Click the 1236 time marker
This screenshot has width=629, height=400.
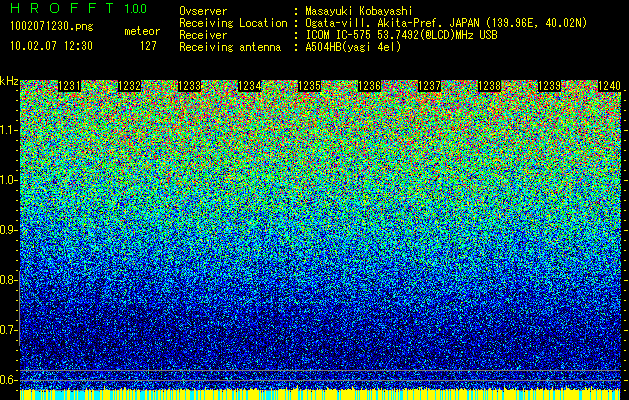click(369, 86)
